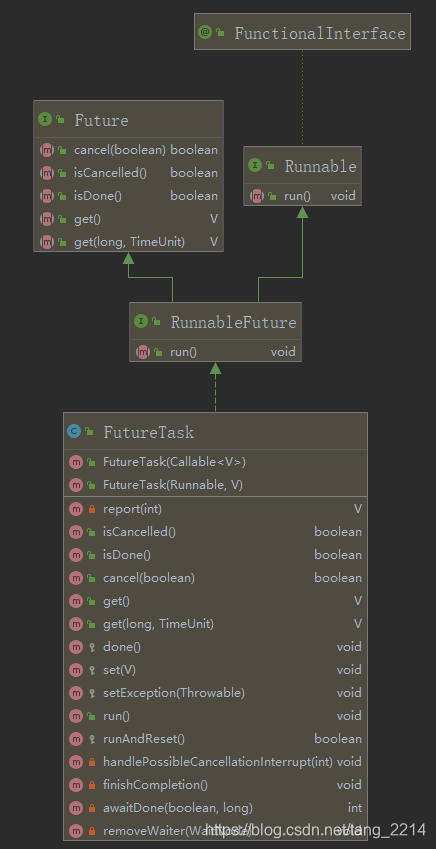Click method icon of FutureTask cancel(boolean)
The height and width of the screenshot is (849, 436).
pyautogui.click(x=76, y=578)
